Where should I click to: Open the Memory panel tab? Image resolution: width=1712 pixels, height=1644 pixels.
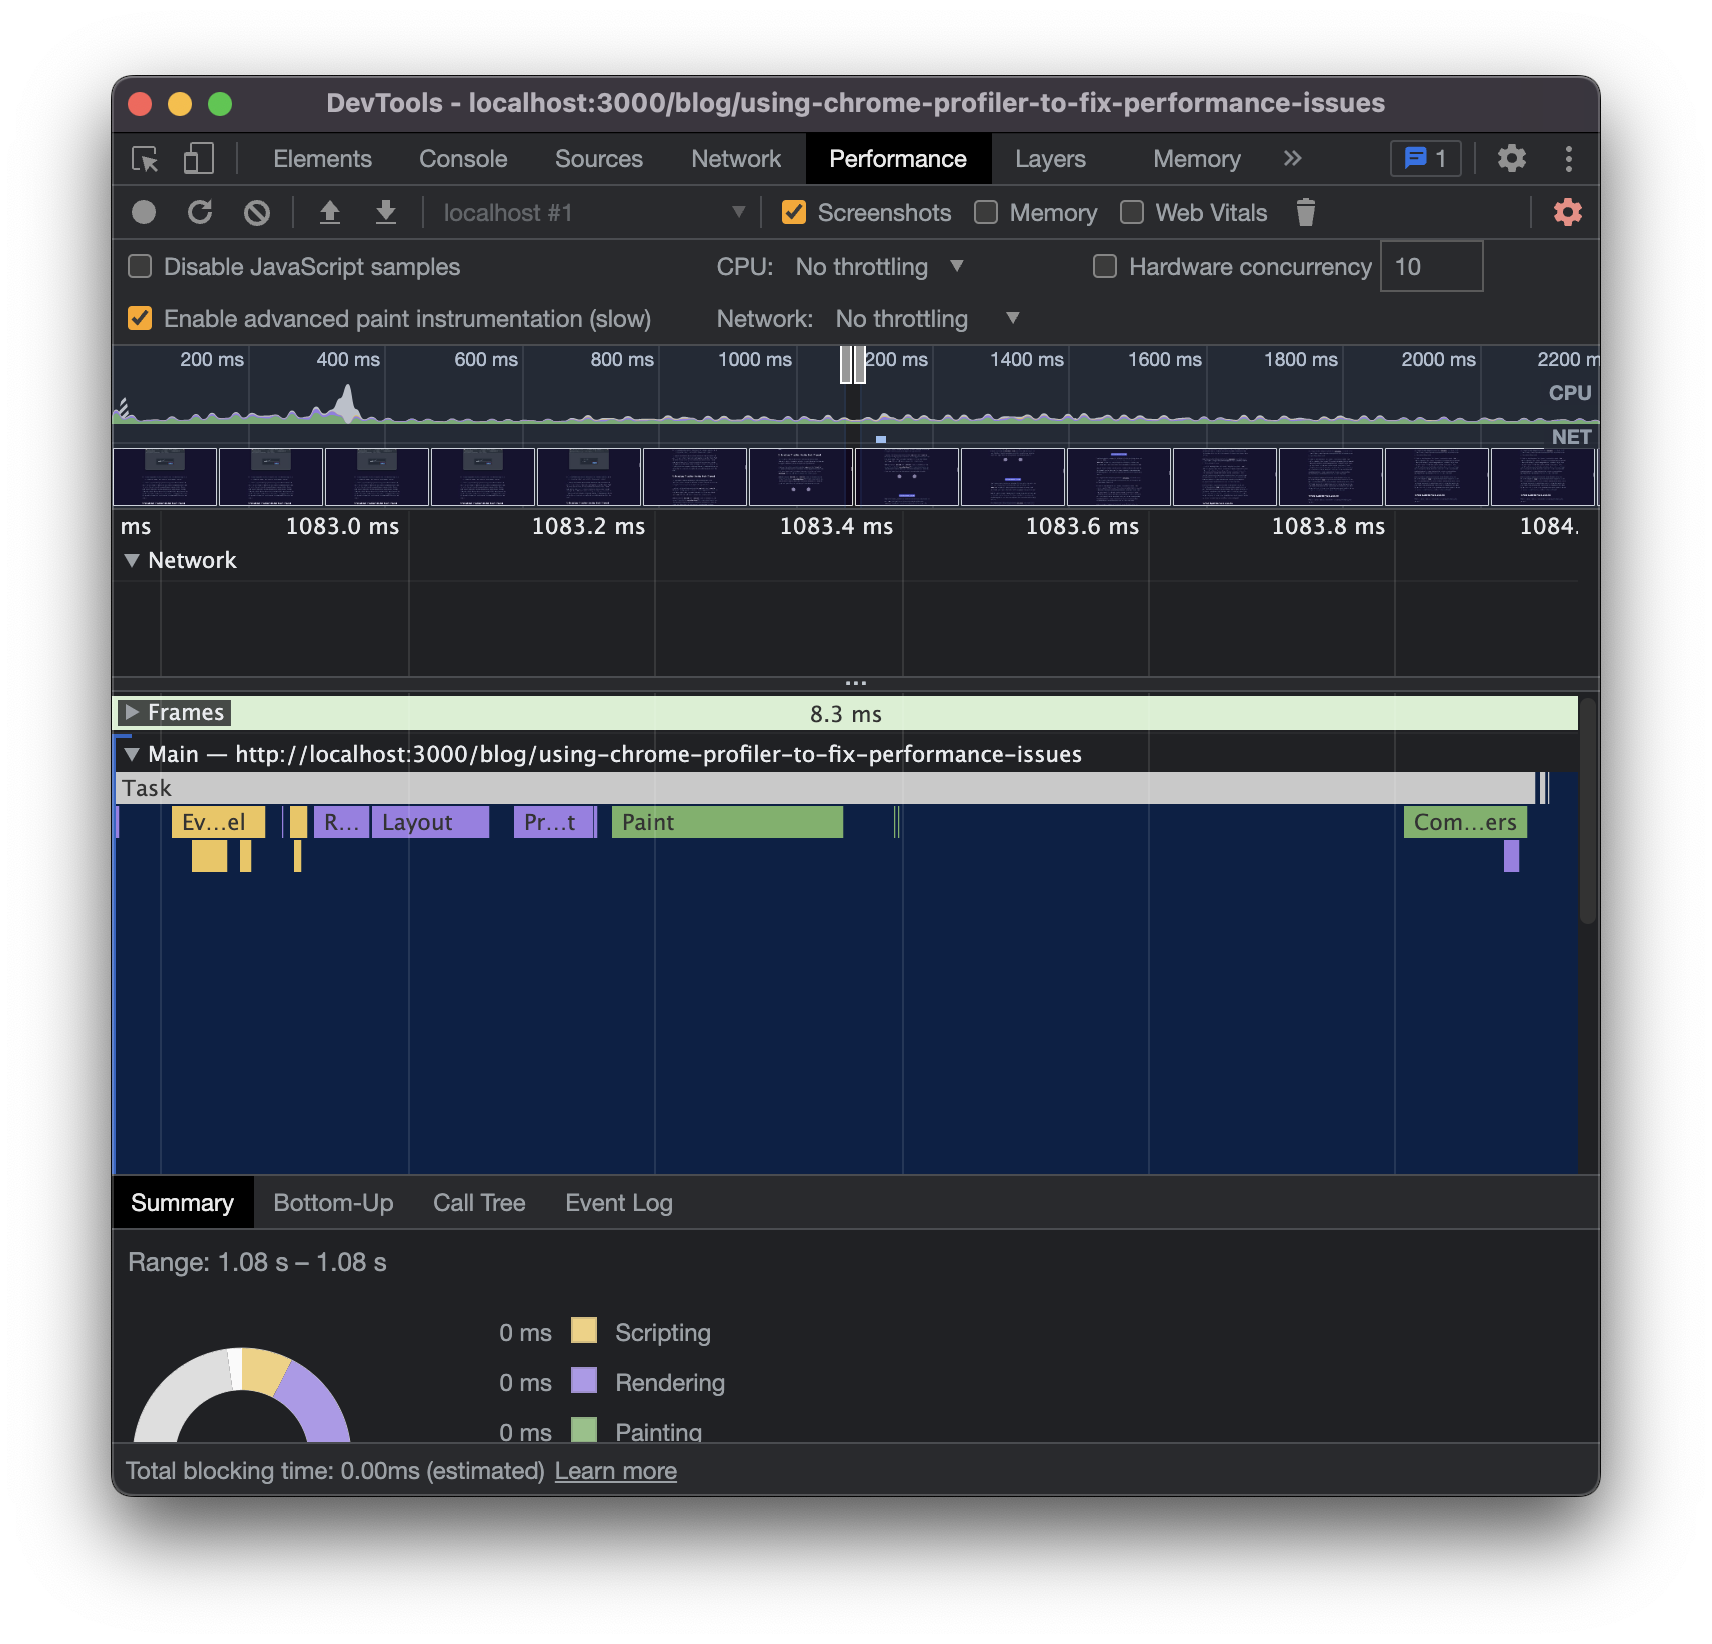click(1196, 159)
